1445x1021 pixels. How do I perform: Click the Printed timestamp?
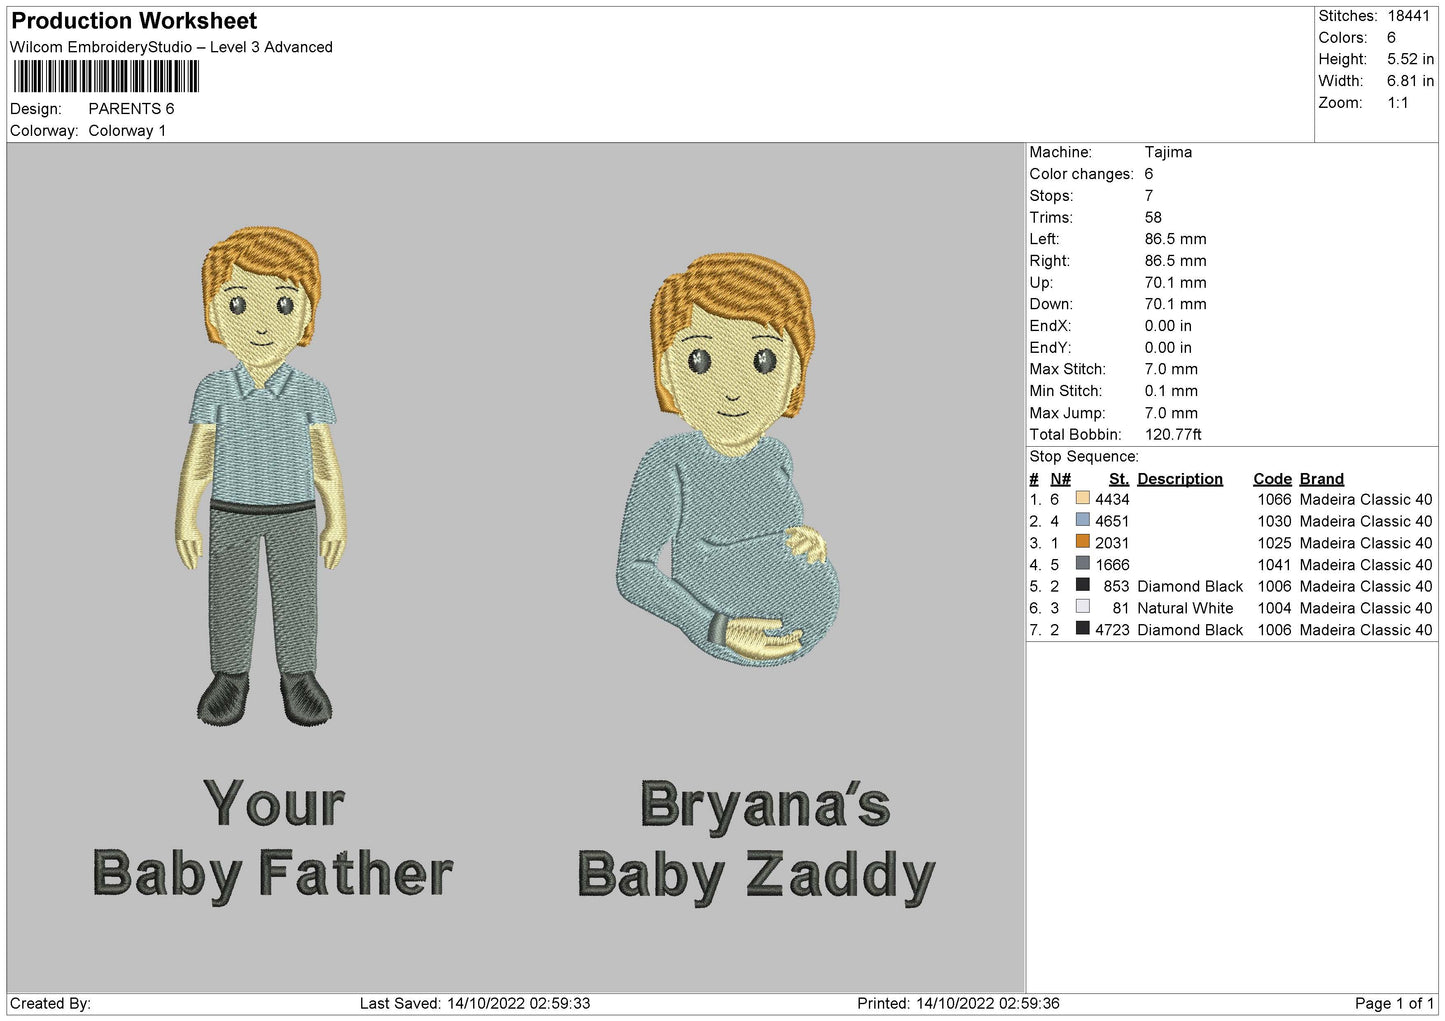(958, 1003)
